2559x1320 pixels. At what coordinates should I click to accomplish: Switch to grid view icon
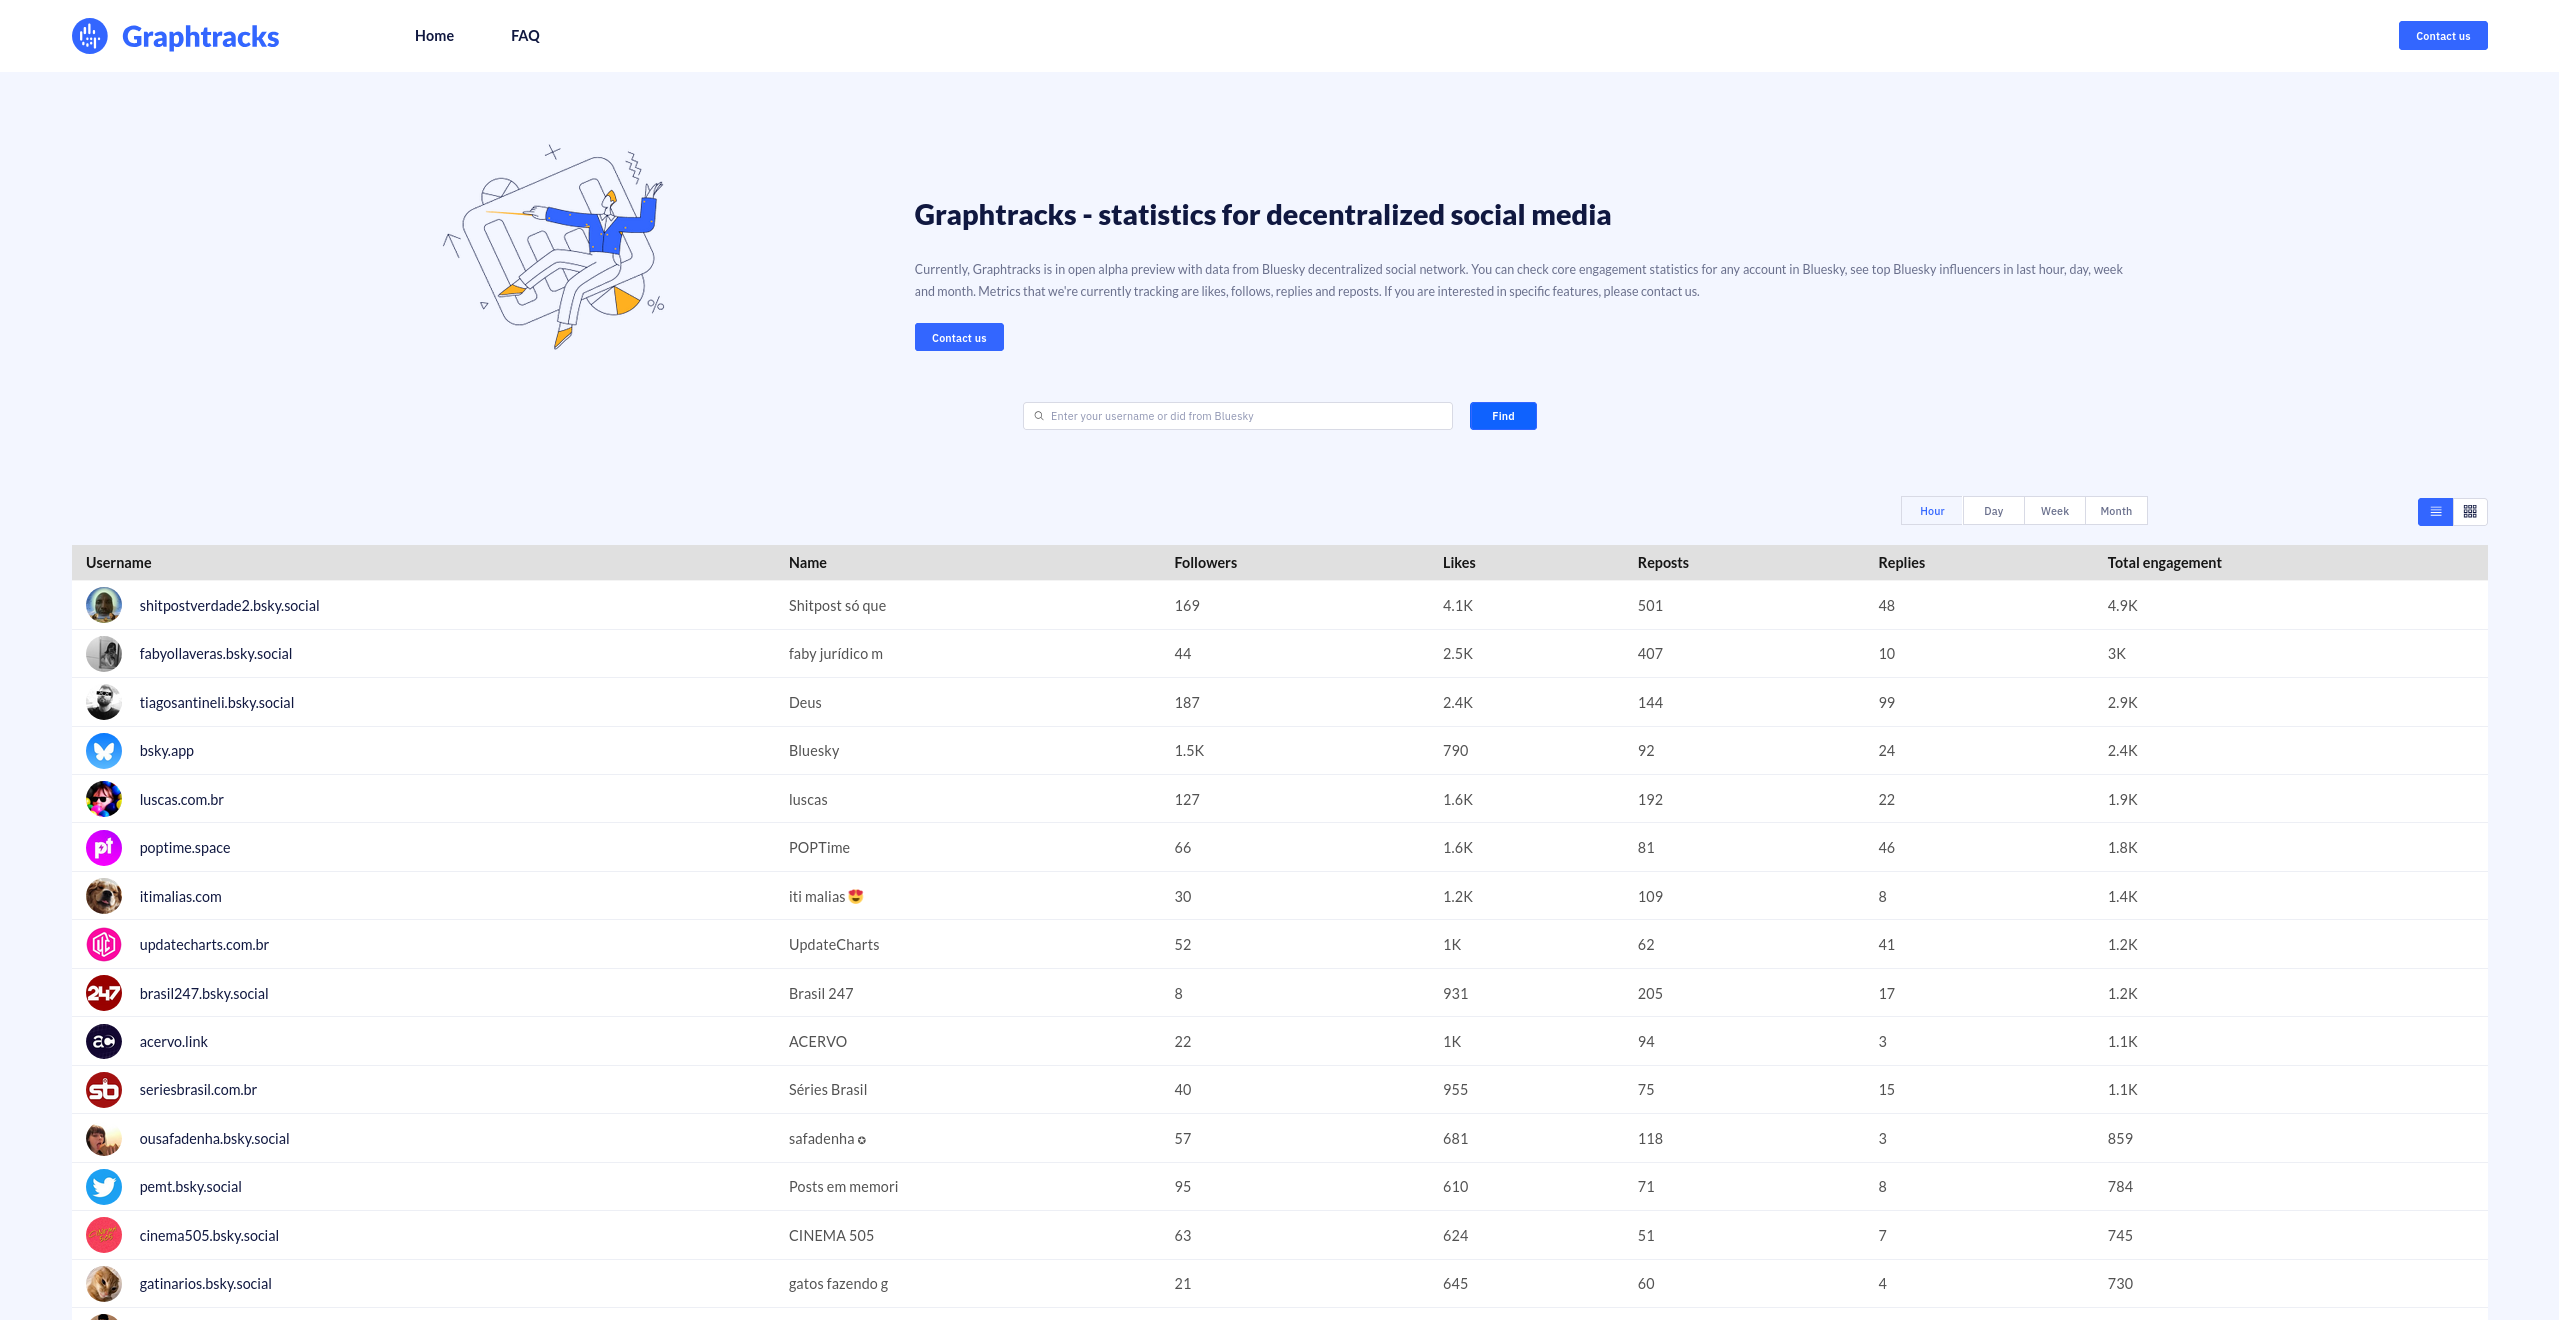click(2470, 512)
